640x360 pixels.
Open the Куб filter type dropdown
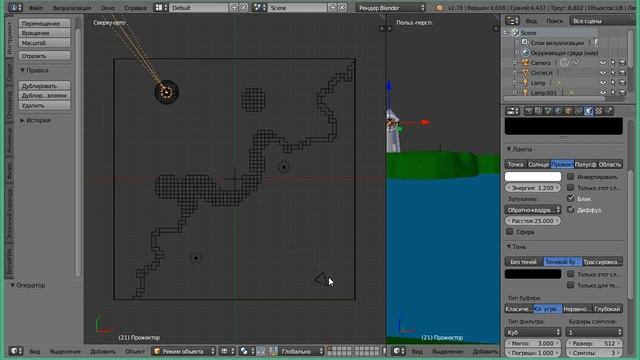(x=533, y=332)
